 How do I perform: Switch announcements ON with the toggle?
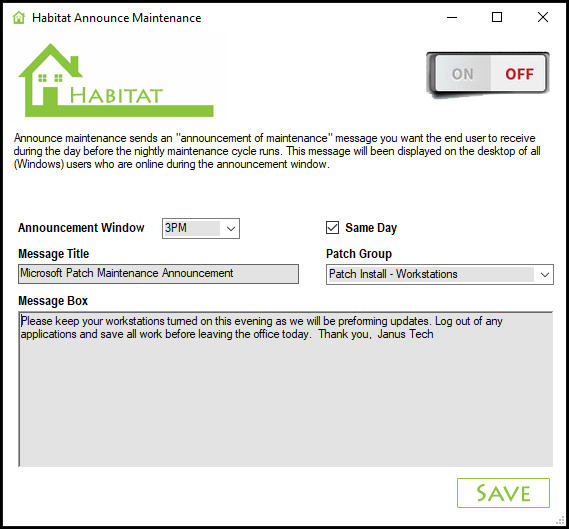tap(463, 74)
